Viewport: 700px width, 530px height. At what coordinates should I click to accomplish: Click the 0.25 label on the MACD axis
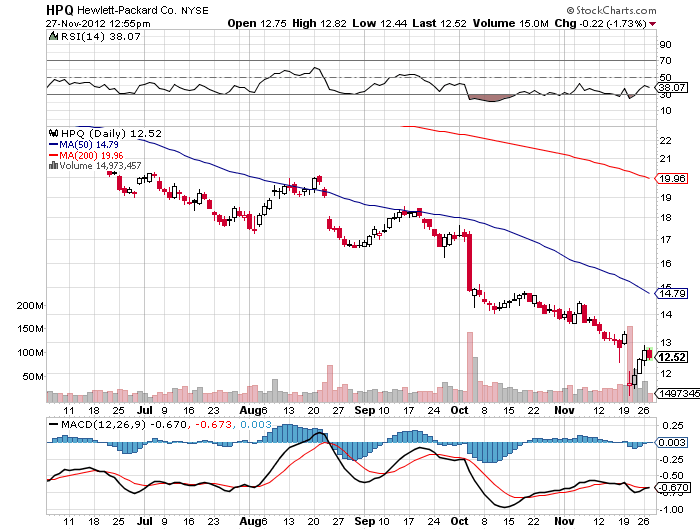click(672, 426)
